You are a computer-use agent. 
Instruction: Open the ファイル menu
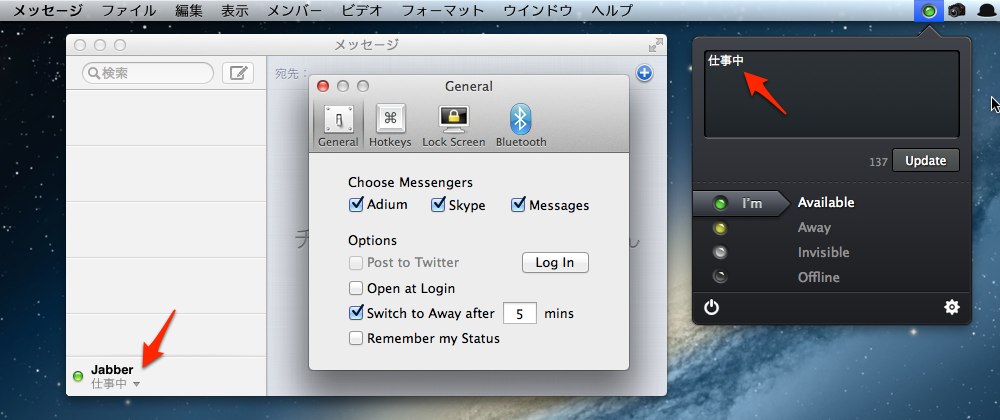[x=129, y=11]
